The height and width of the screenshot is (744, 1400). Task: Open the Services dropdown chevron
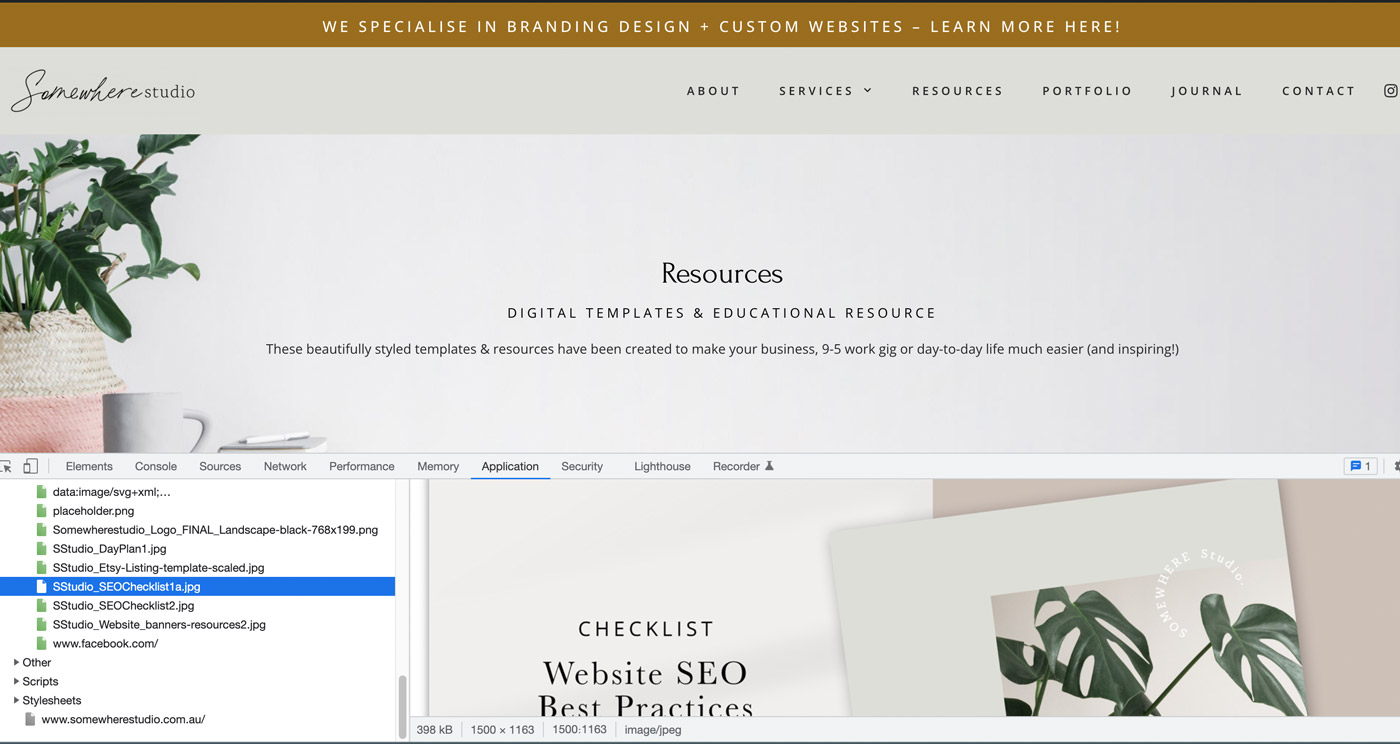868,91
